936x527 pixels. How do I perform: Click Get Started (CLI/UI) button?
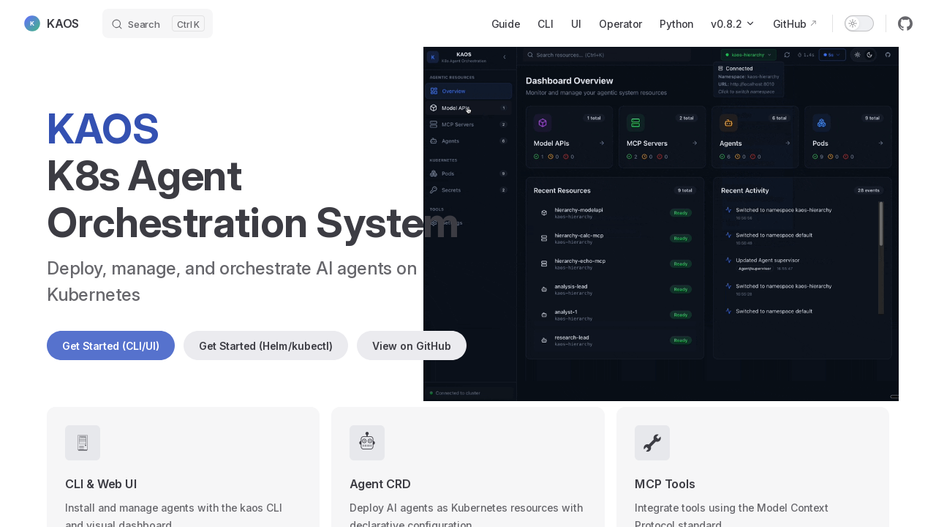coord(110,346)
